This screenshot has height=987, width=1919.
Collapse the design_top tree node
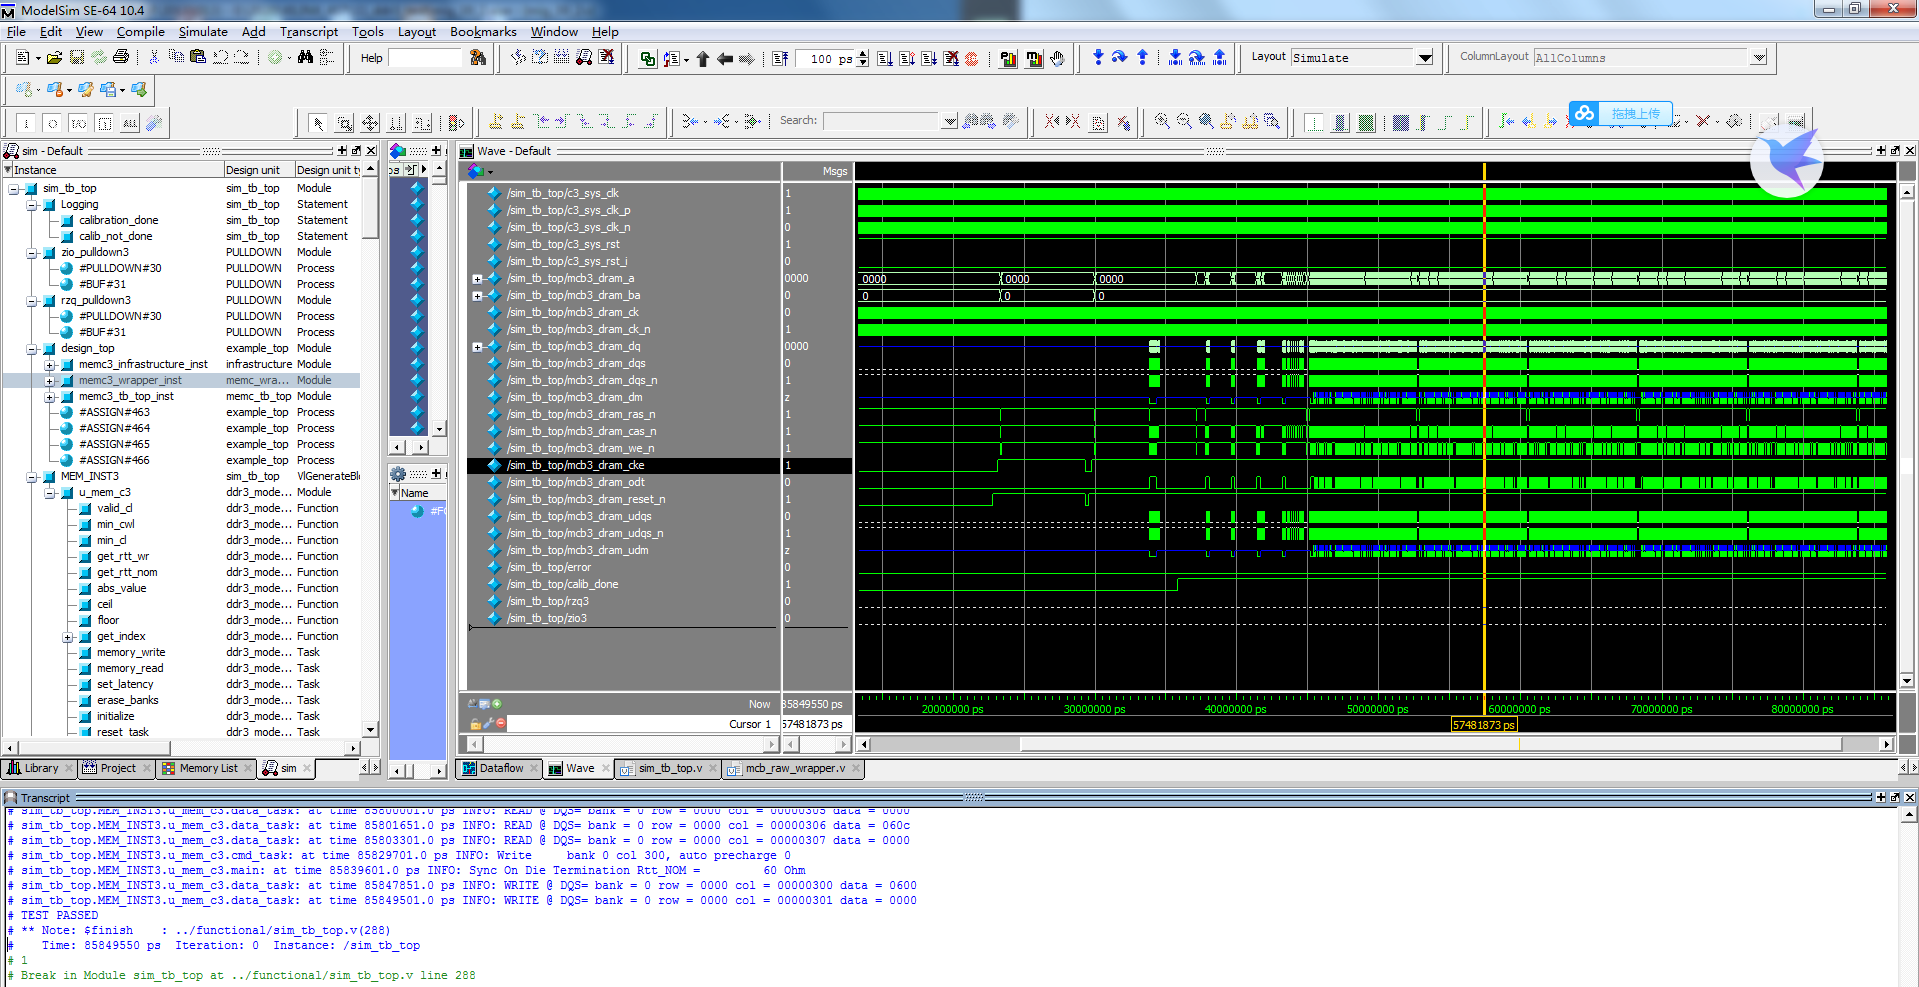[32, 349]
